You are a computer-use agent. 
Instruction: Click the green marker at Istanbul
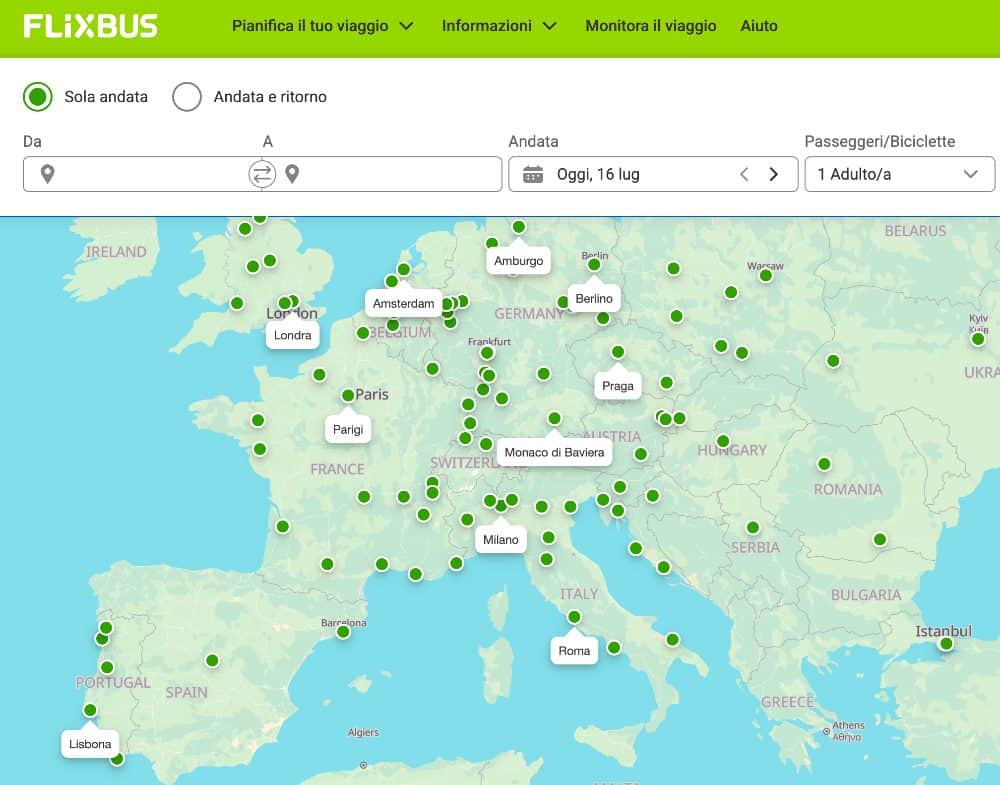[x=946, y=644]
